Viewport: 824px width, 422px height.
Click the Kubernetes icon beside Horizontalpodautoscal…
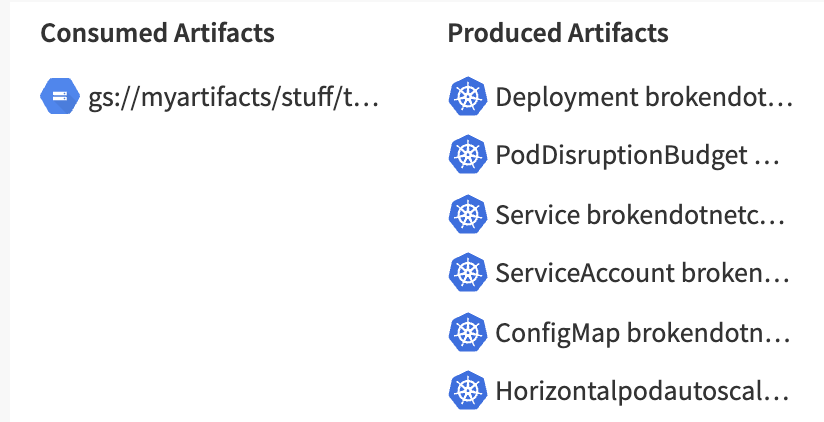pos(468,390)
